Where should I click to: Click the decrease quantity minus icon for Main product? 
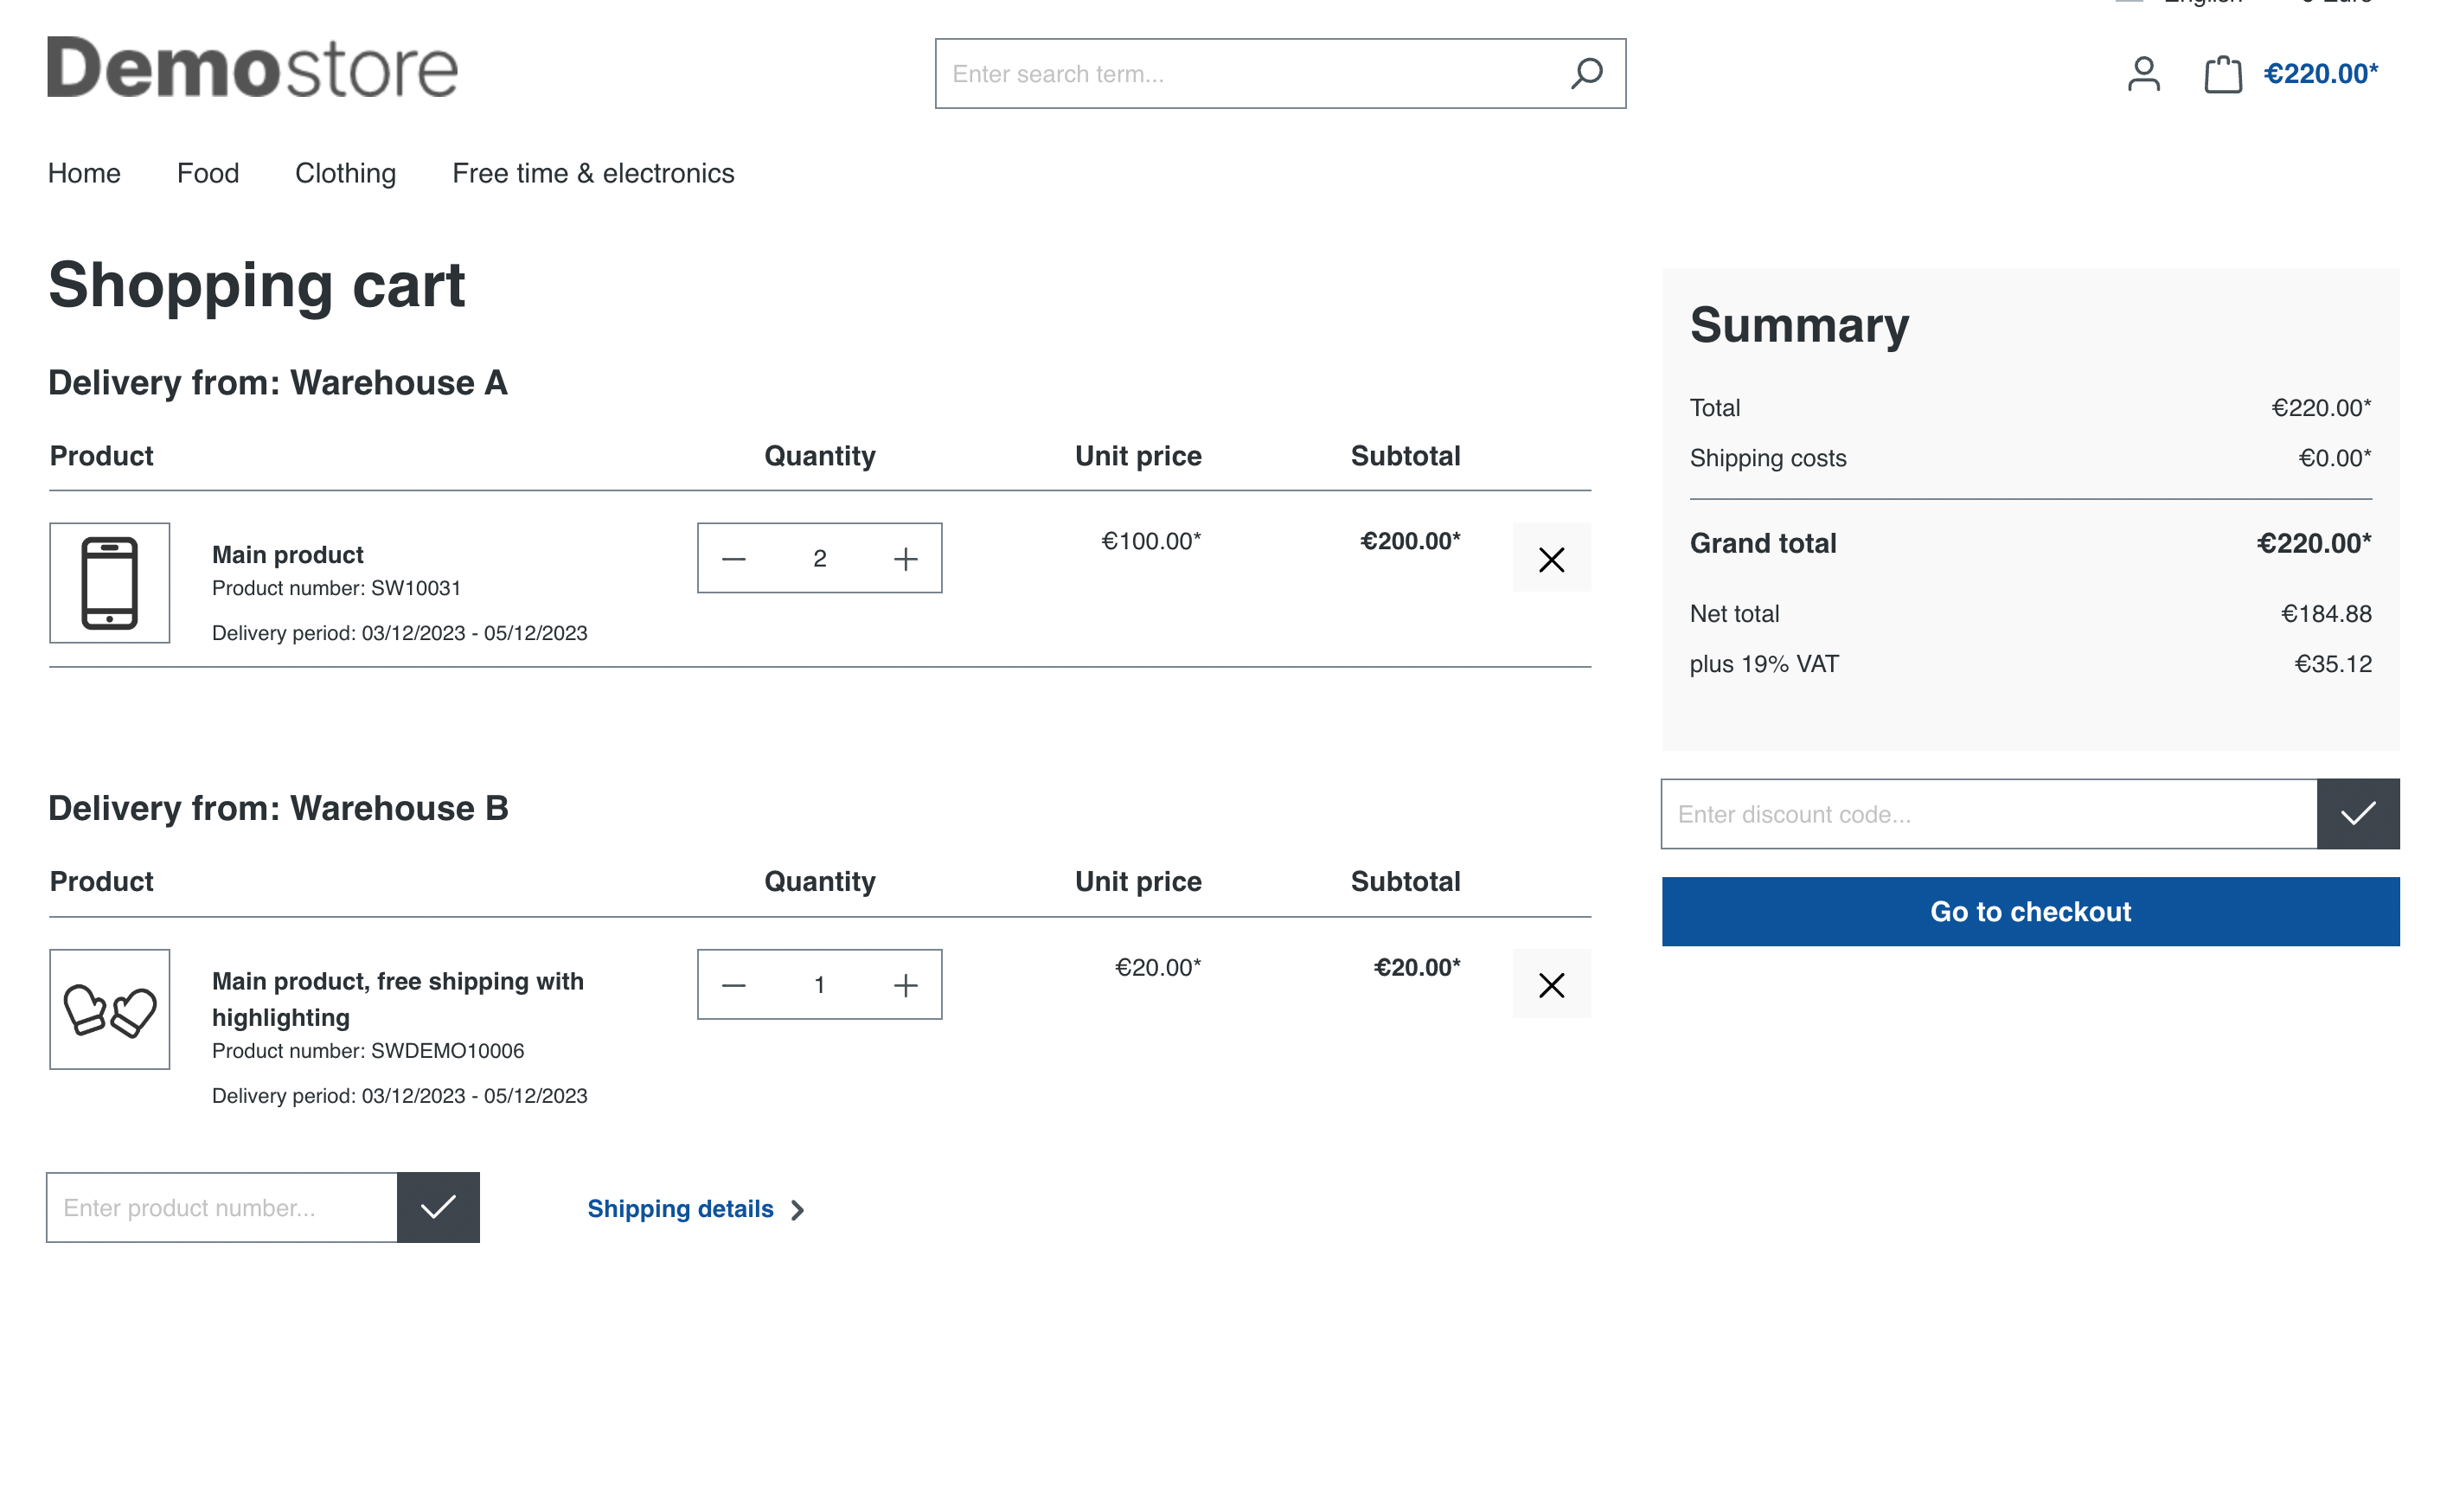(x=734, y=557)
